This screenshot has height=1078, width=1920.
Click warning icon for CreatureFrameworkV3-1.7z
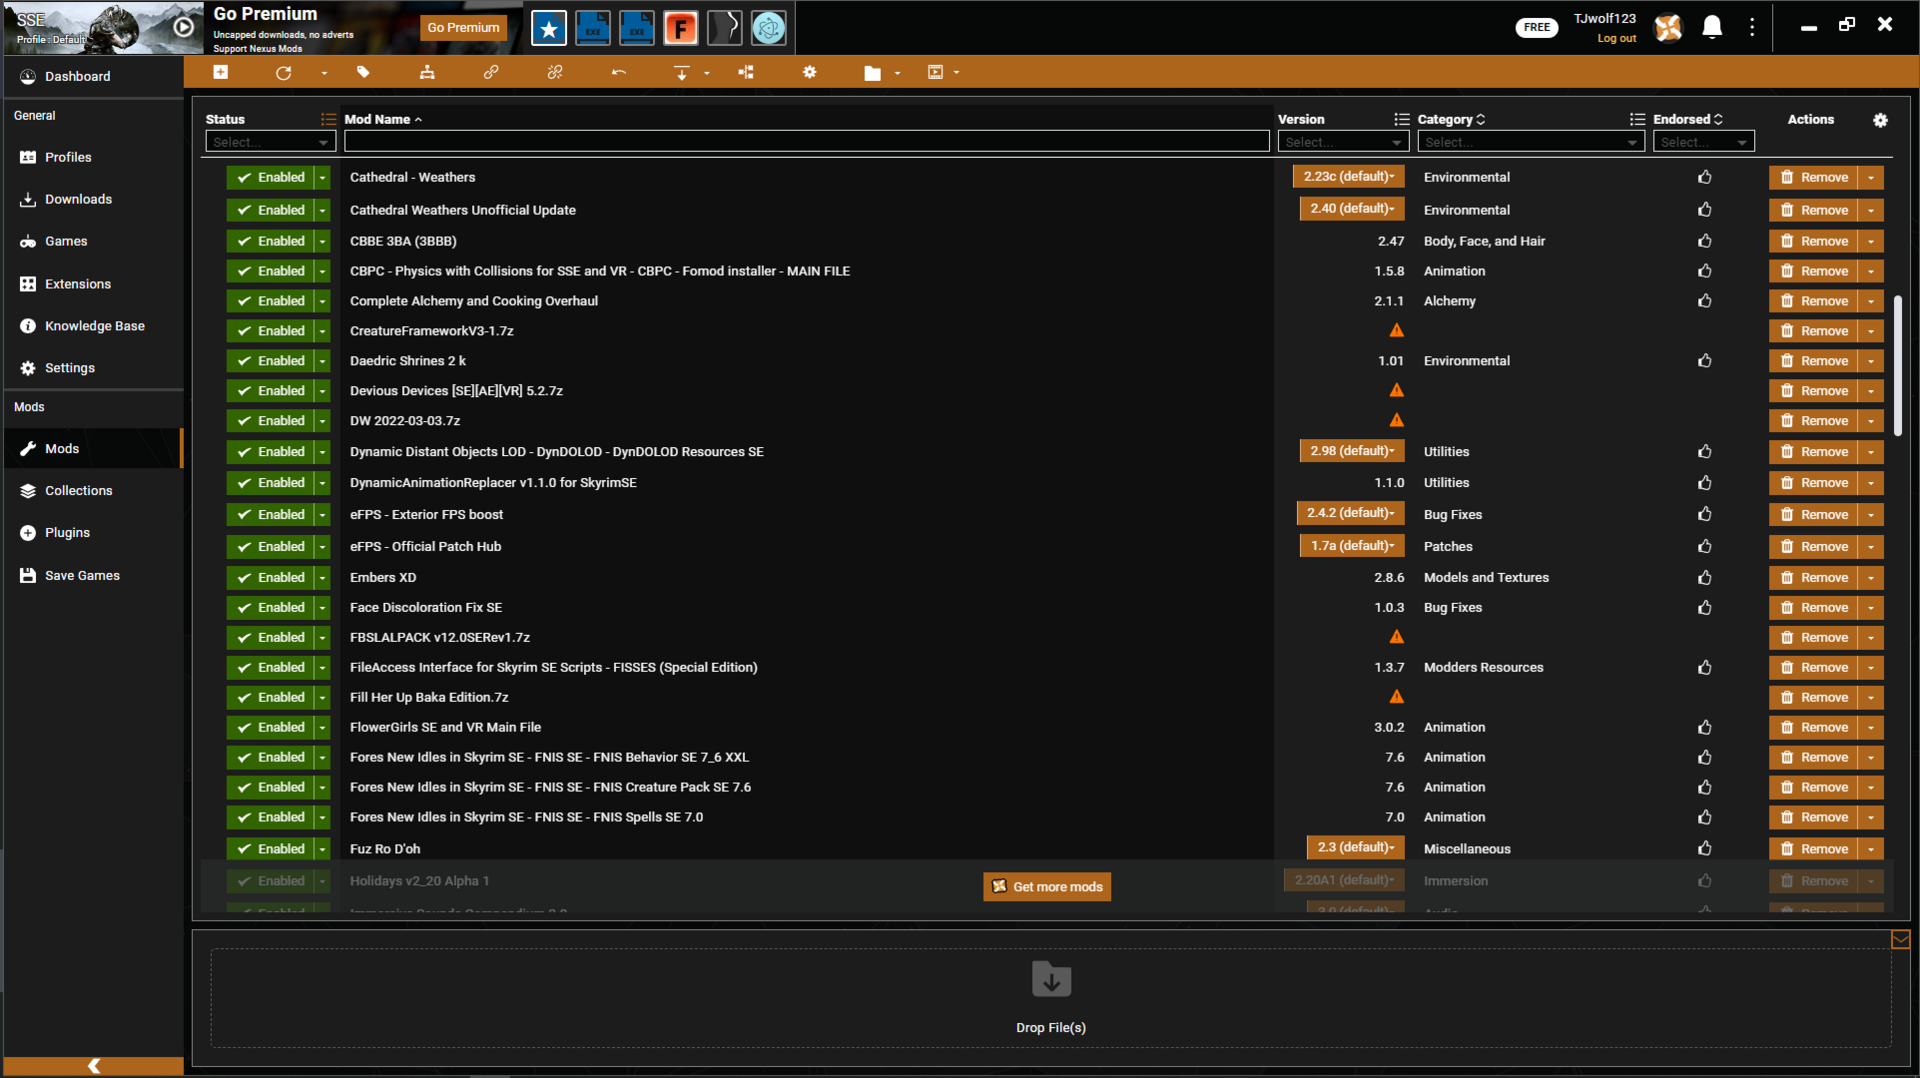[1397, 331]
